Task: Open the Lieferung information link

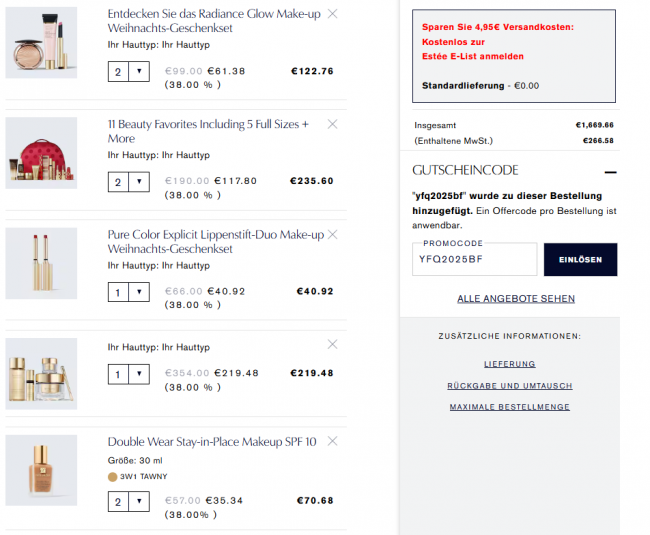Action: [x=509, y=364]
